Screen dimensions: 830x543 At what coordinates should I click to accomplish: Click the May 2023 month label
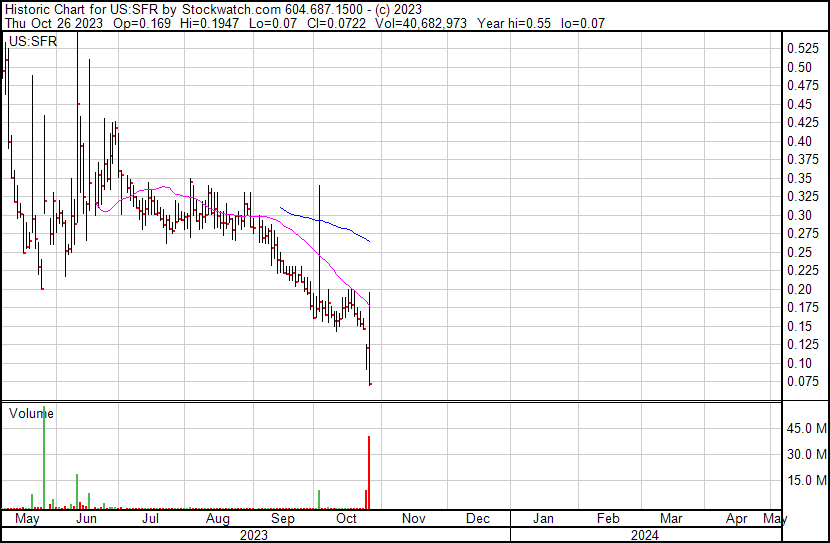(x=27, y=519)
